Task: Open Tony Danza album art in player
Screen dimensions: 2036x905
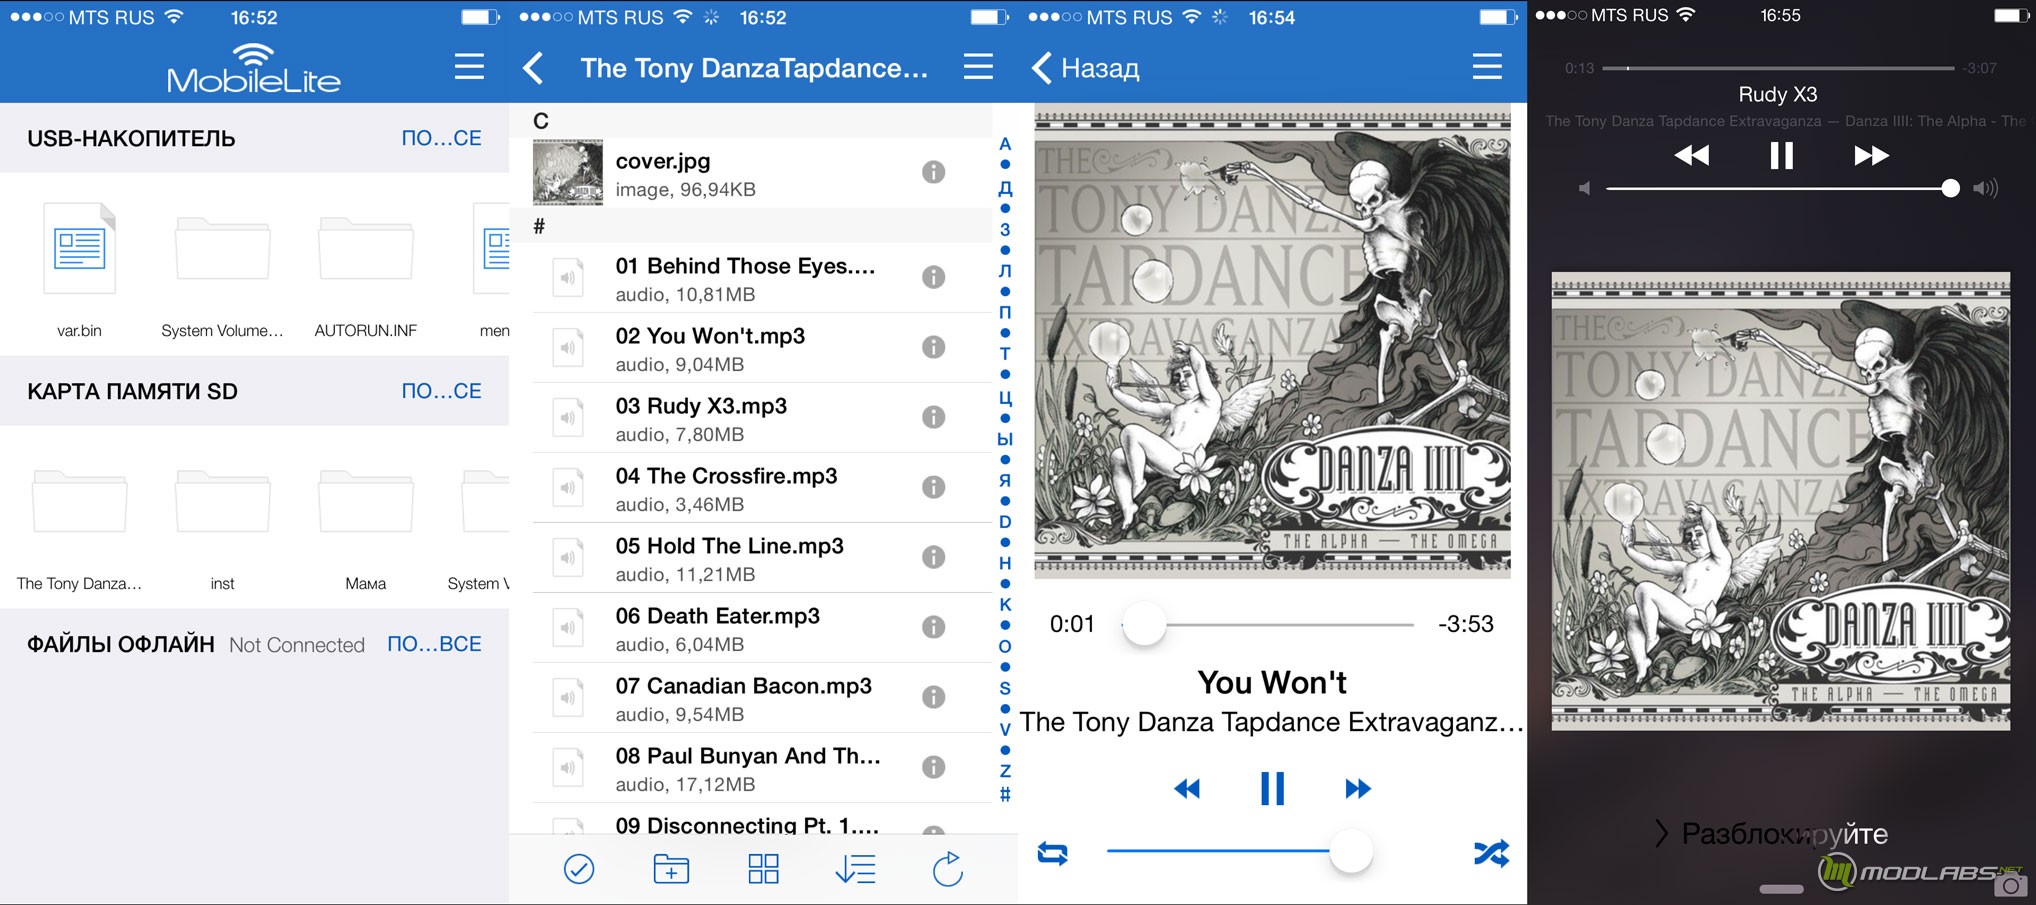Action: coord(1272,343)
